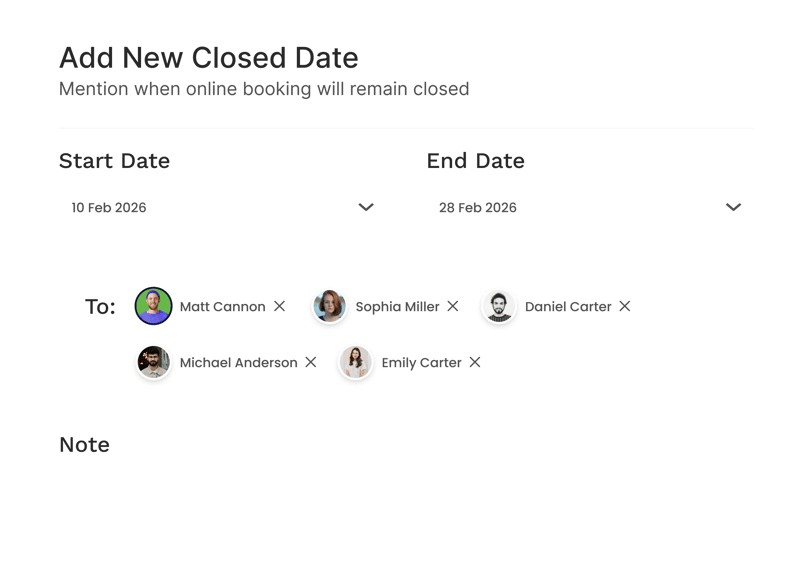This screenshot has width=800, height=582.
Task: Click Sophia Miller's profile picture
Action: (x=330, y=306)
